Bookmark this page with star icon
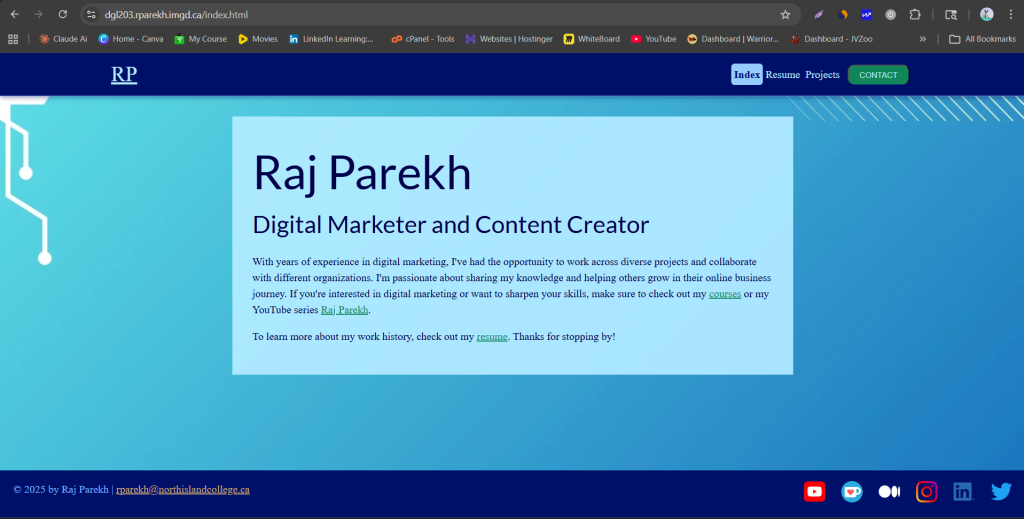This screenshot has height=519, width=1024. tap(785, 15)
